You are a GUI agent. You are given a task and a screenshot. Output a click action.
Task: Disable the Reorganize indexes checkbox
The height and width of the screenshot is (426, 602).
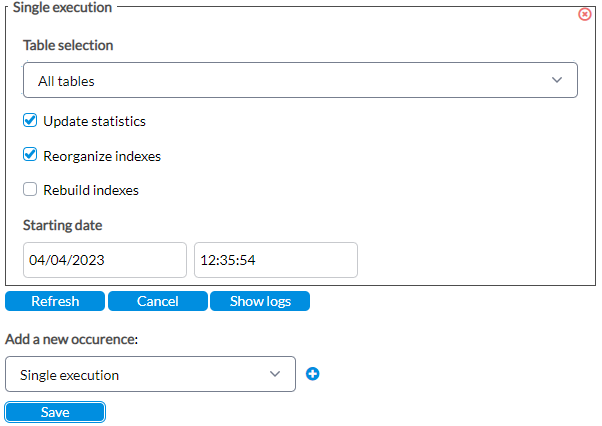pyautogui.click(x=30, y=155)
